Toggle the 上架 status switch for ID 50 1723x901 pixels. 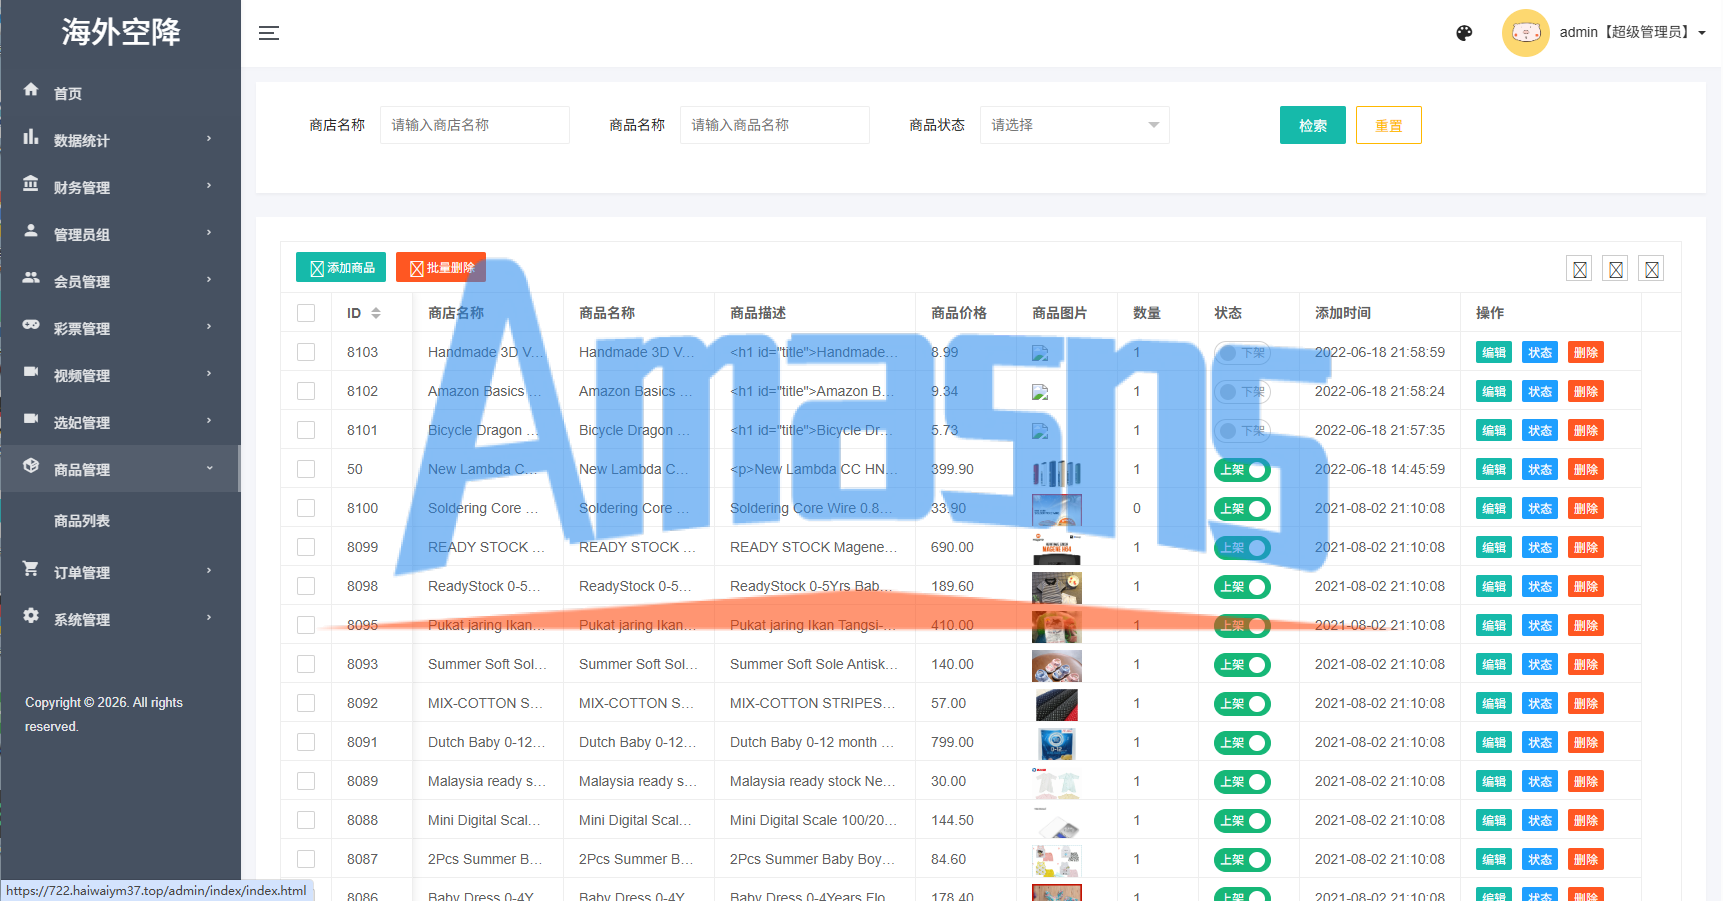coord(1242,470)
